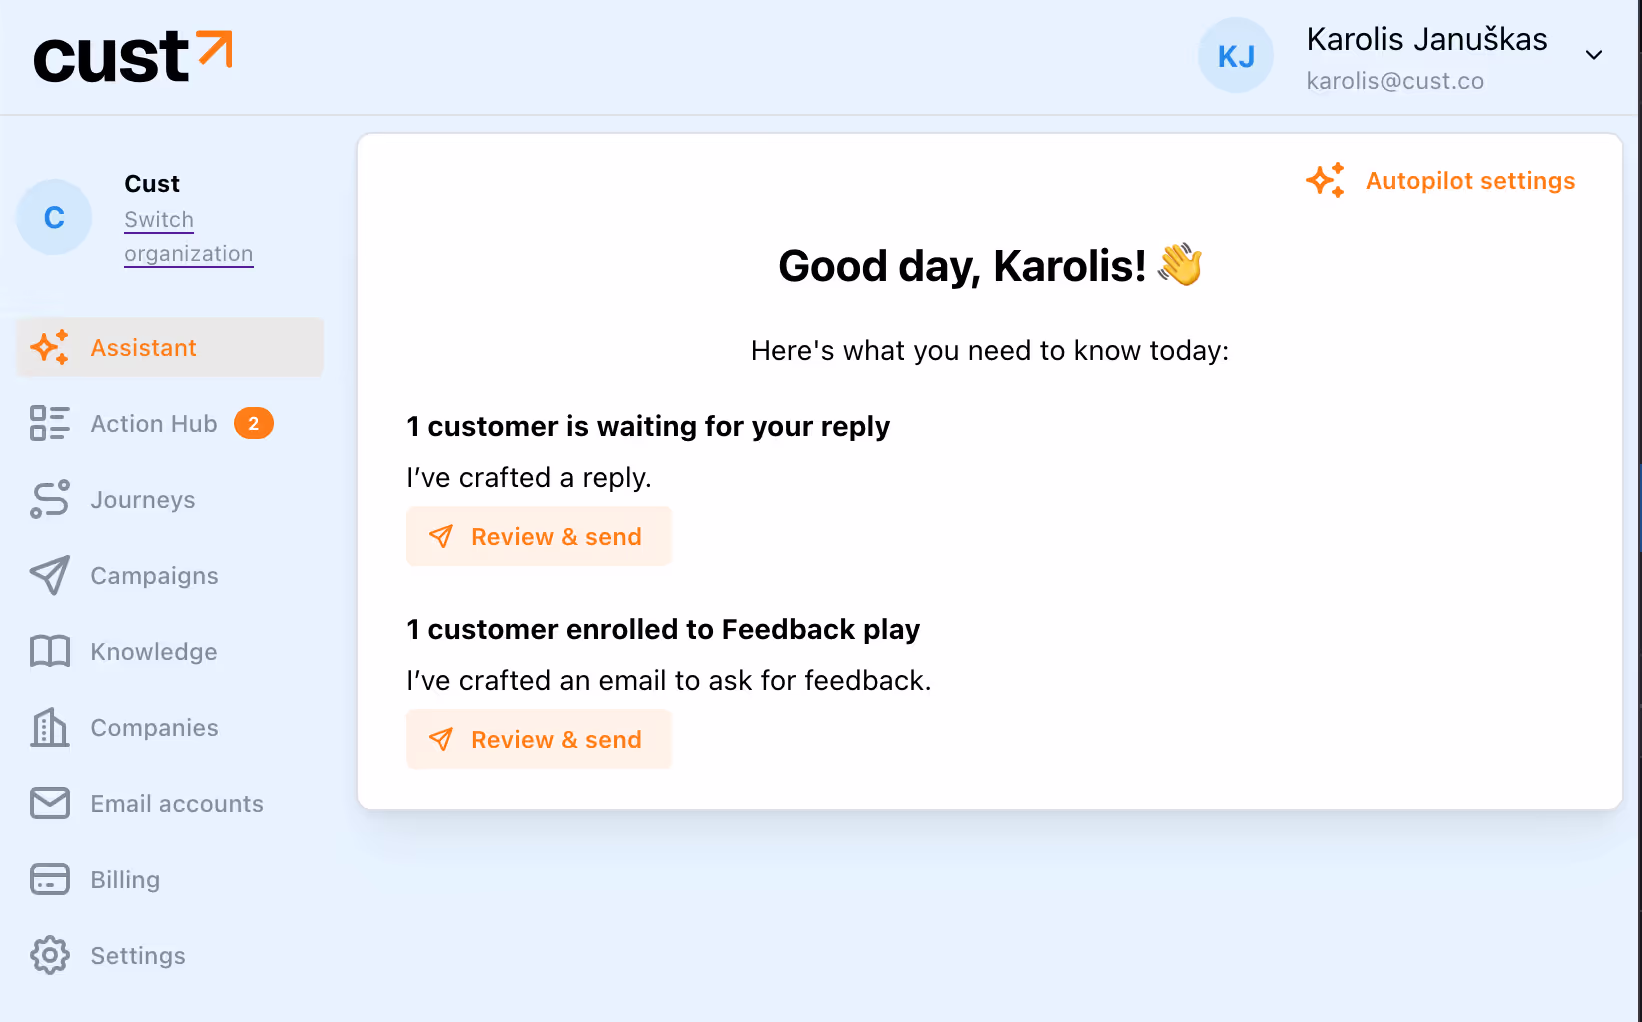Click the Companies building icon
This screenshot has width=1642, height=1022.
coord(49,727)
